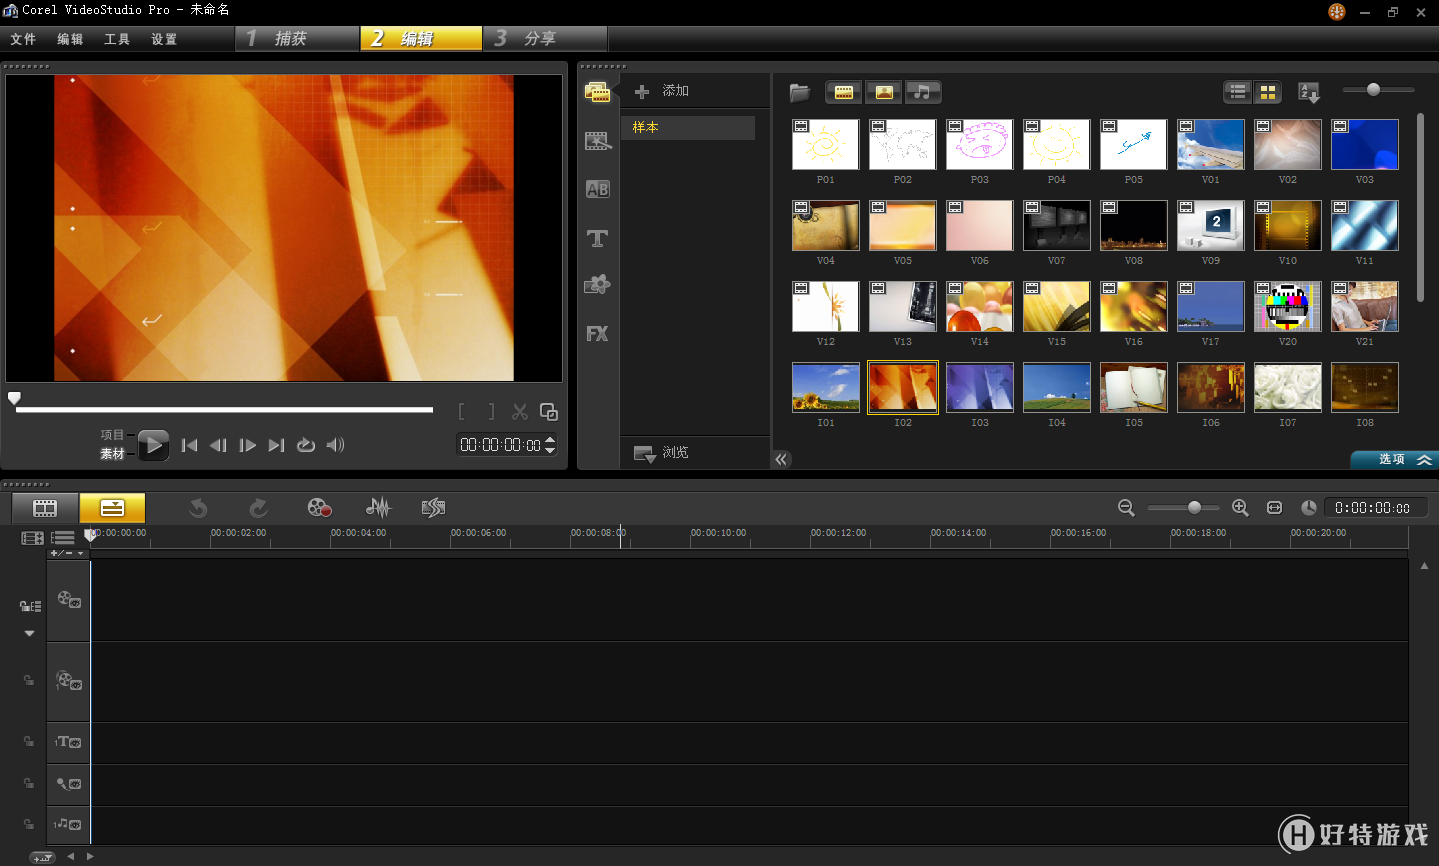Toggle repeat playback
Image resolution: width=1439 pixels, height=866 pixels.
click(306, 445)
